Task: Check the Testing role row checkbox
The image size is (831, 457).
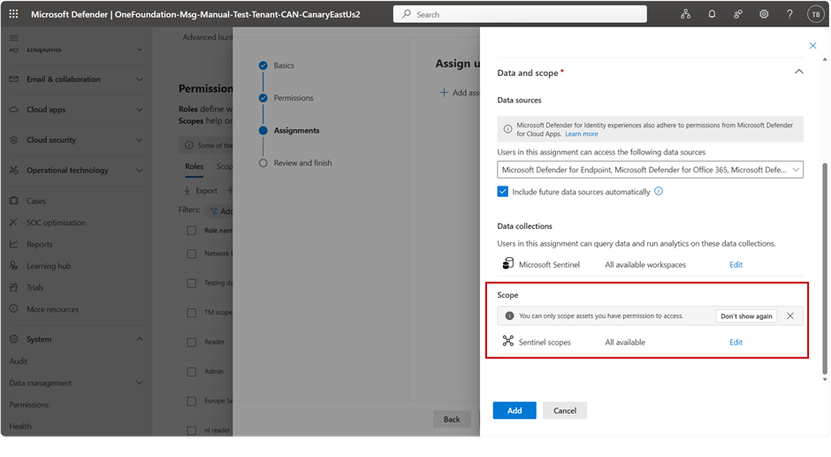Action: tap(191, 284)
